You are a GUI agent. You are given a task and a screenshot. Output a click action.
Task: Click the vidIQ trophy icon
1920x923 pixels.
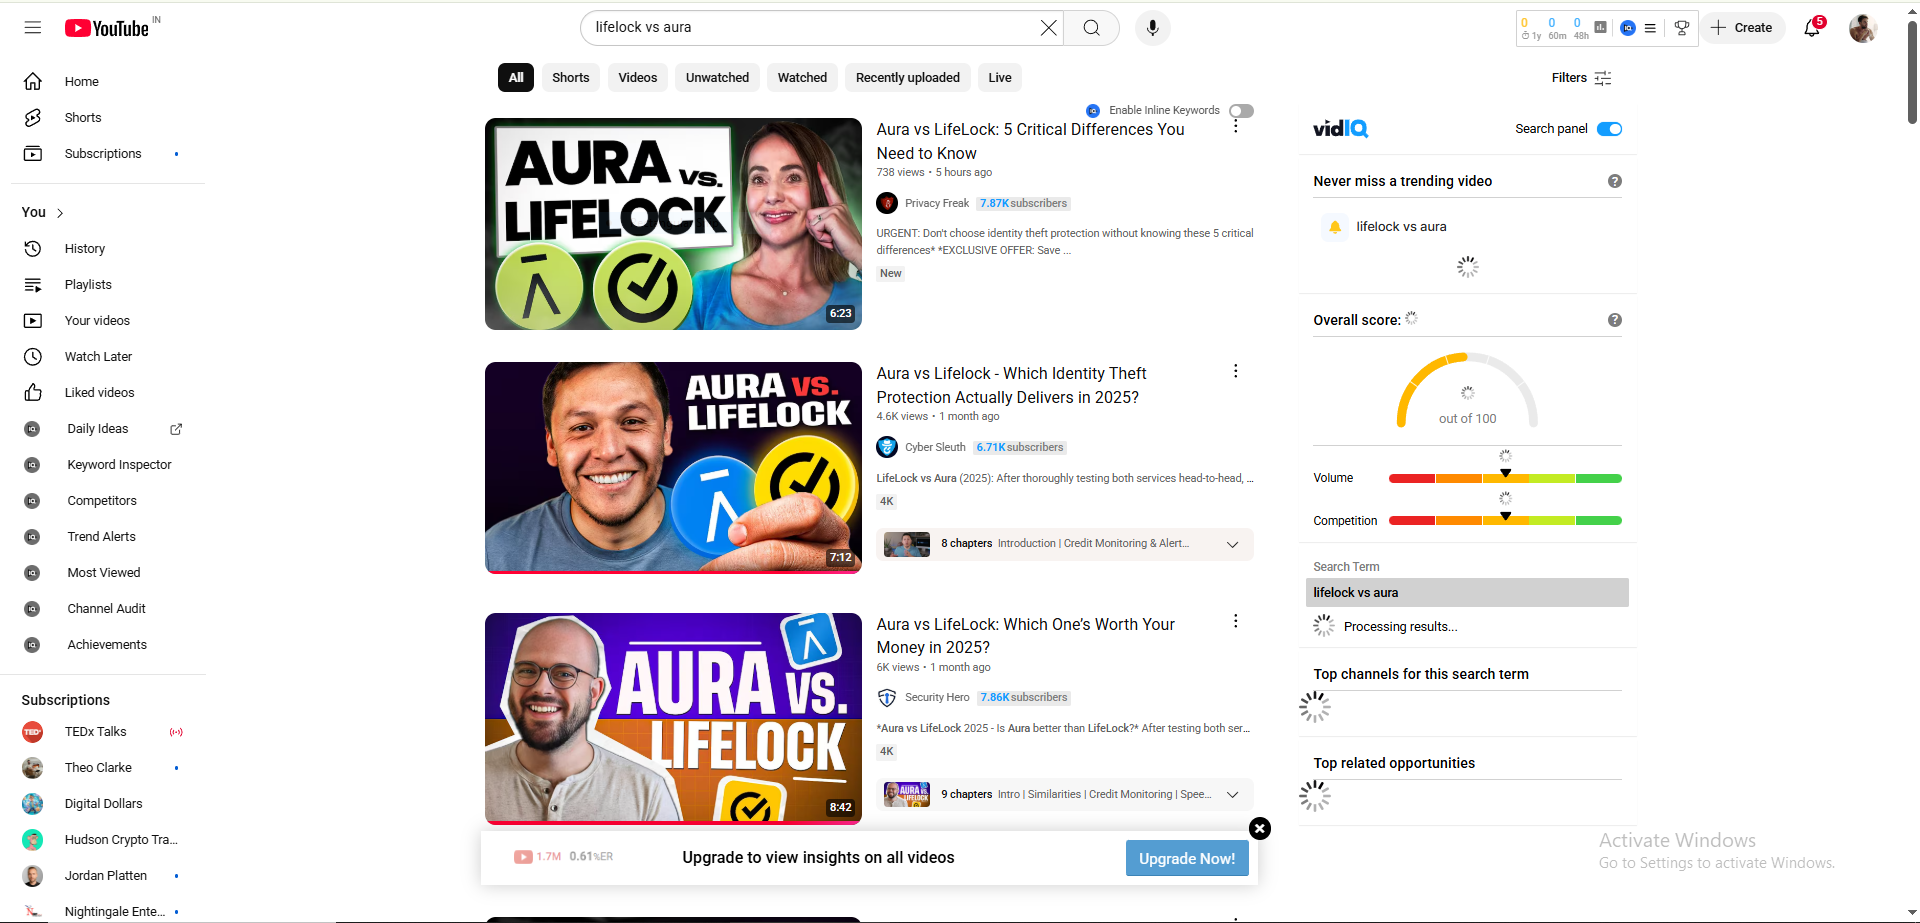click(x=1682, y=28)
